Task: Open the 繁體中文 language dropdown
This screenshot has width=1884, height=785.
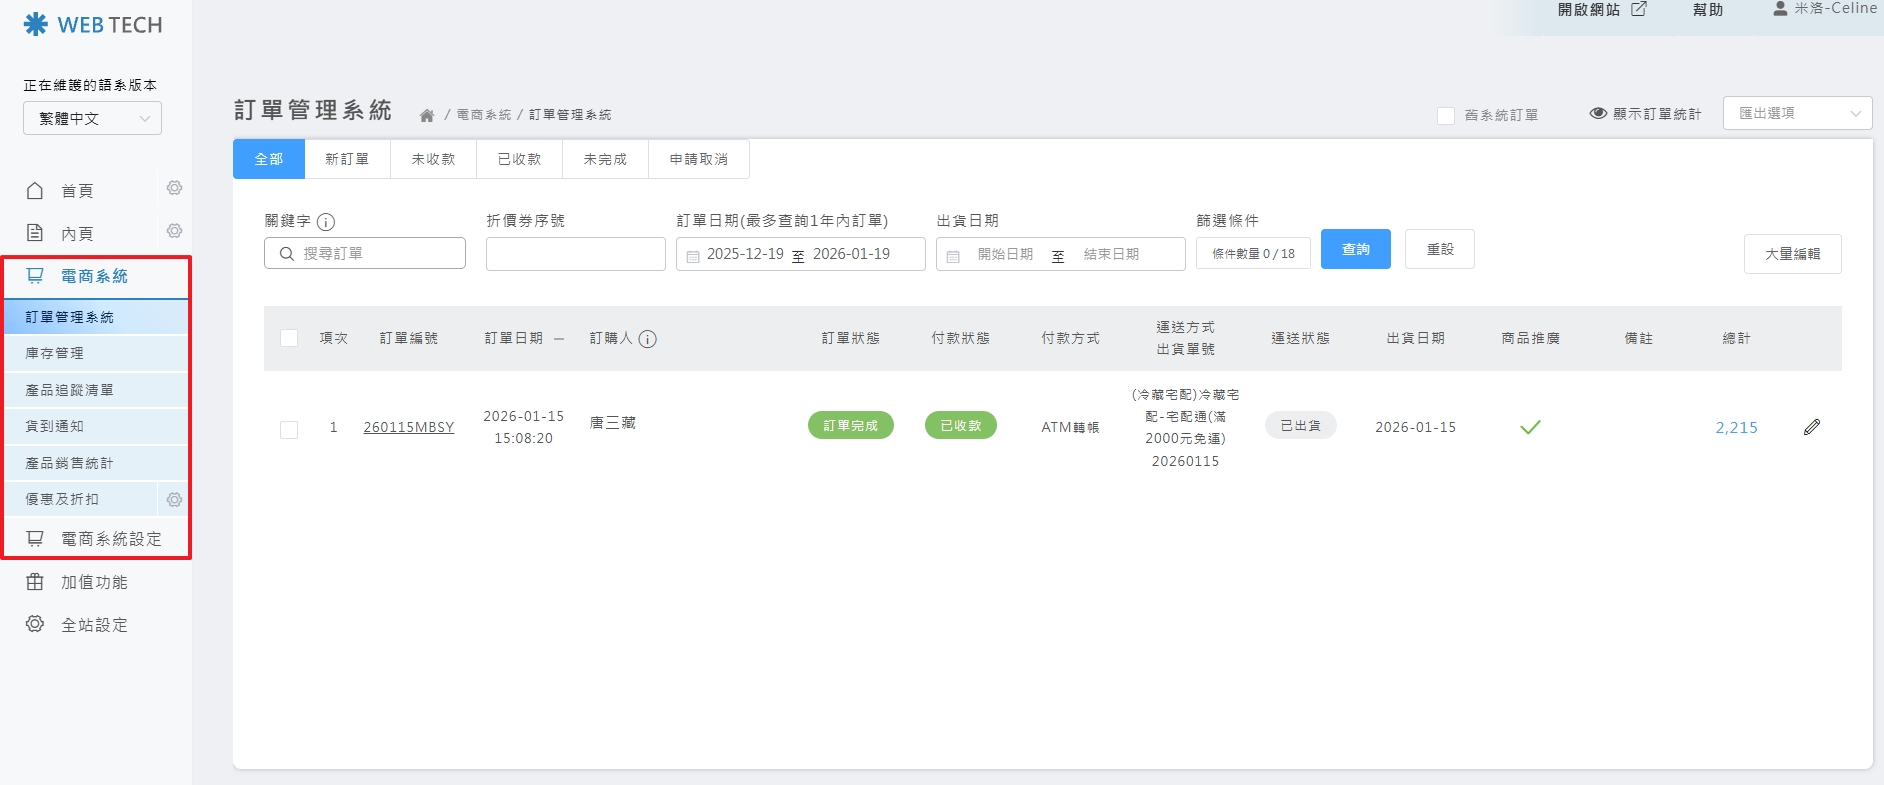Action: (92, 118)
